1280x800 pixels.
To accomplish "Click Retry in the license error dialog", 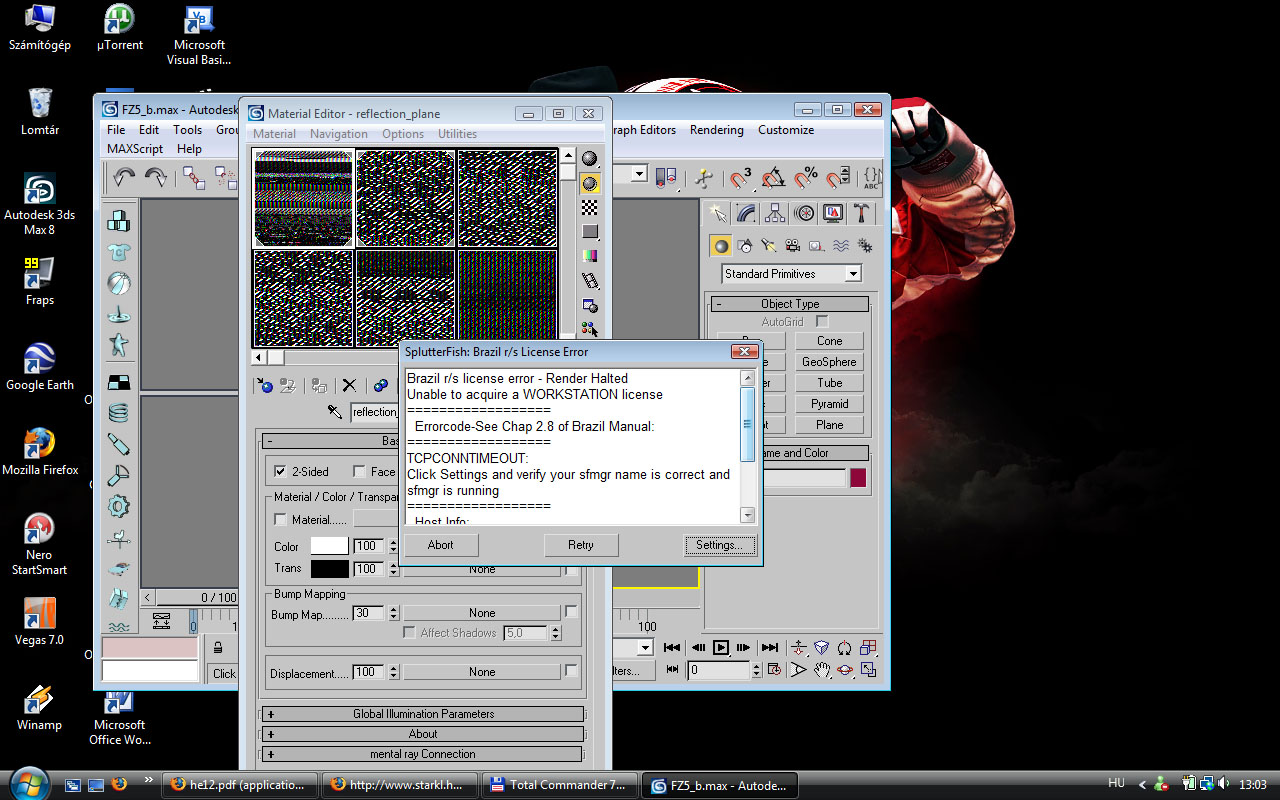I will pyautogui.click(x=581, y=545).
